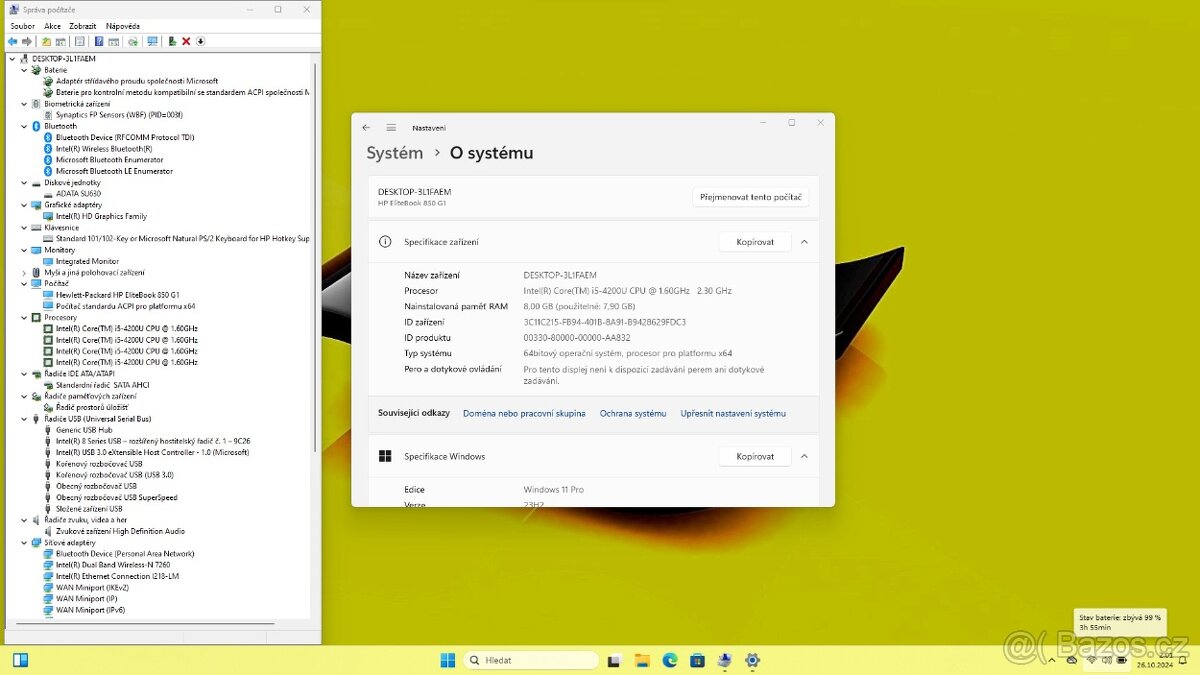The width and height of the screenshot is (1200, 675).
Task: Click the update driver green toolbar icon
Action: tap(172, 41)
